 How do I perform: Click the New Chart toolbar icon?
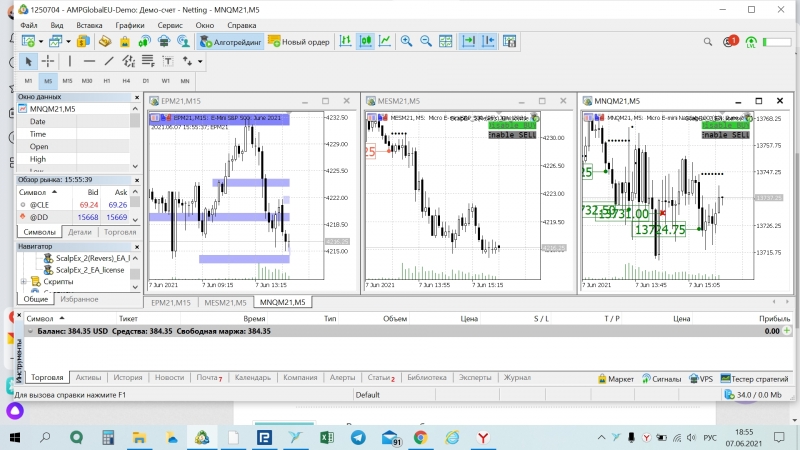[x=29, y=42]
